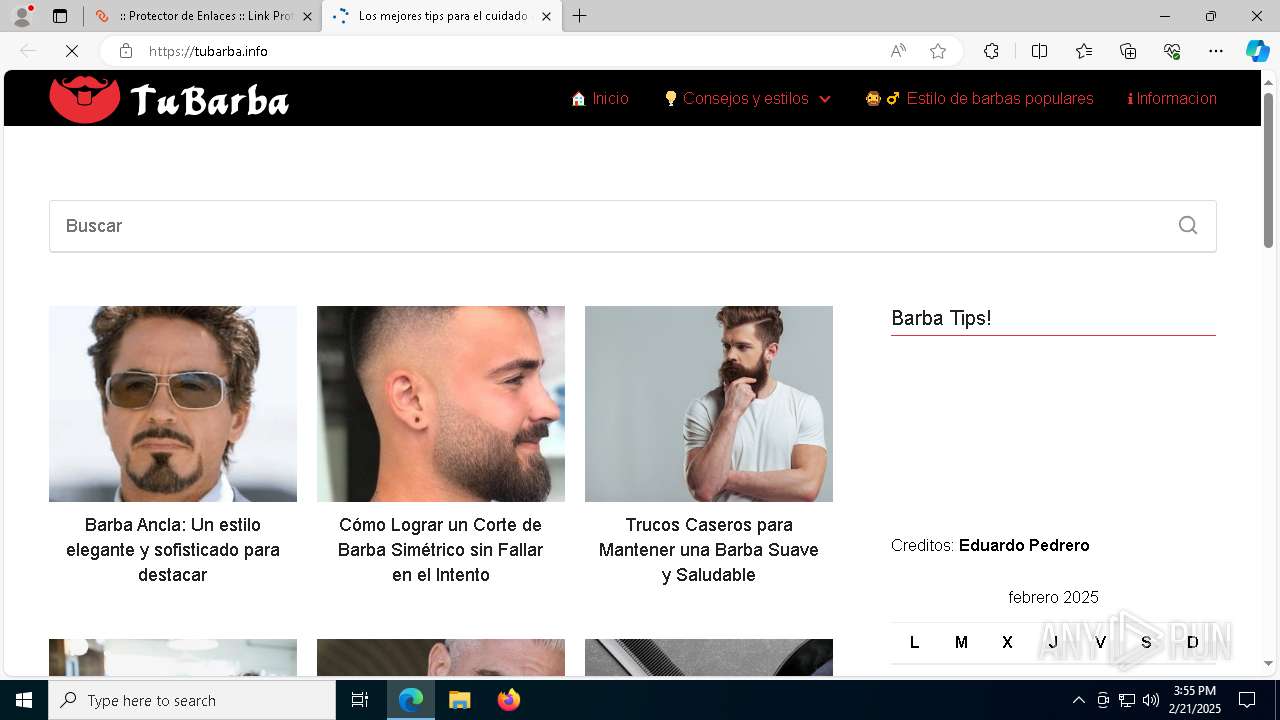Viewport: 1280px width, 720px height.
Task: Open Estilo de barbas populares menu
Action: 979,98
